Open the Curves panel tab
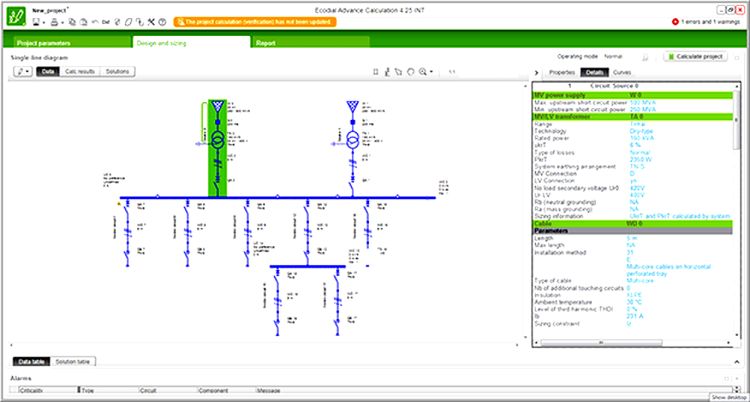This screenshot has width=750, height=402. pos(622,72)
